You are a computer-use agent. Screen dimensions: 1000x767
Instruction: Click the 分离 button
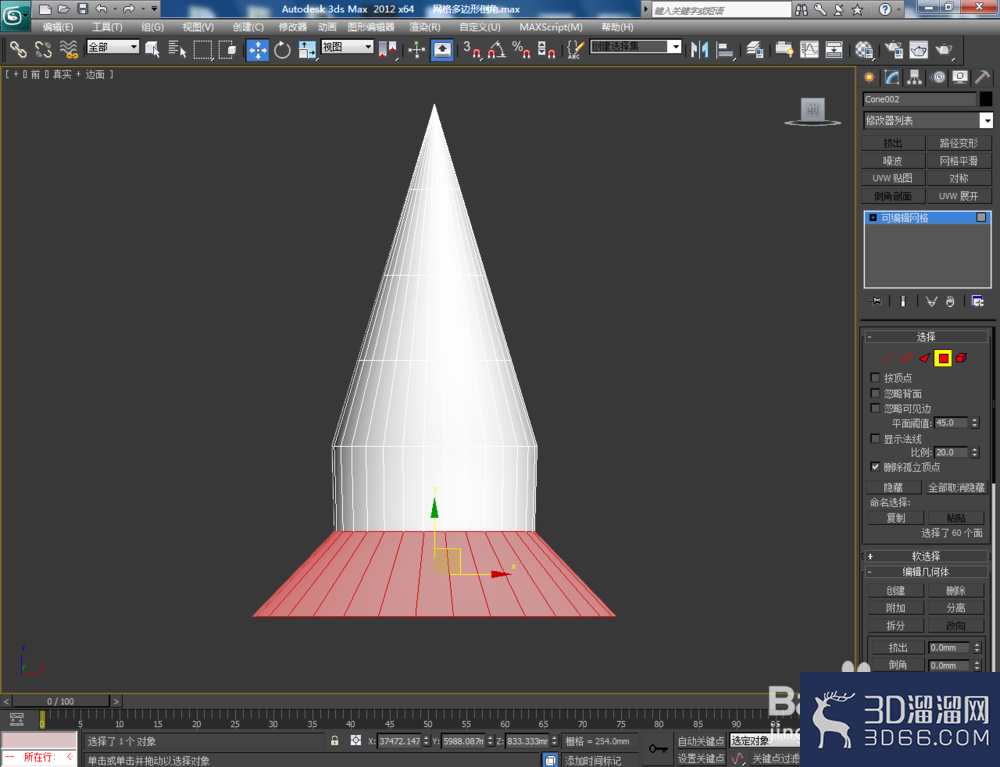(x=955, y=608)
